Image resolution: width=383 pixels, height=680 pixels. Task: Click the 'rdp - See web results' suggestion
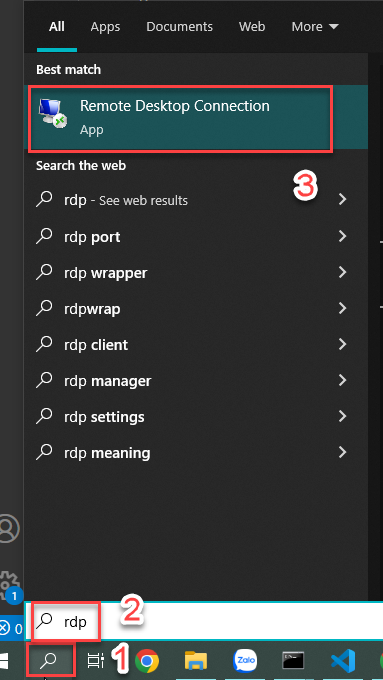196,200
